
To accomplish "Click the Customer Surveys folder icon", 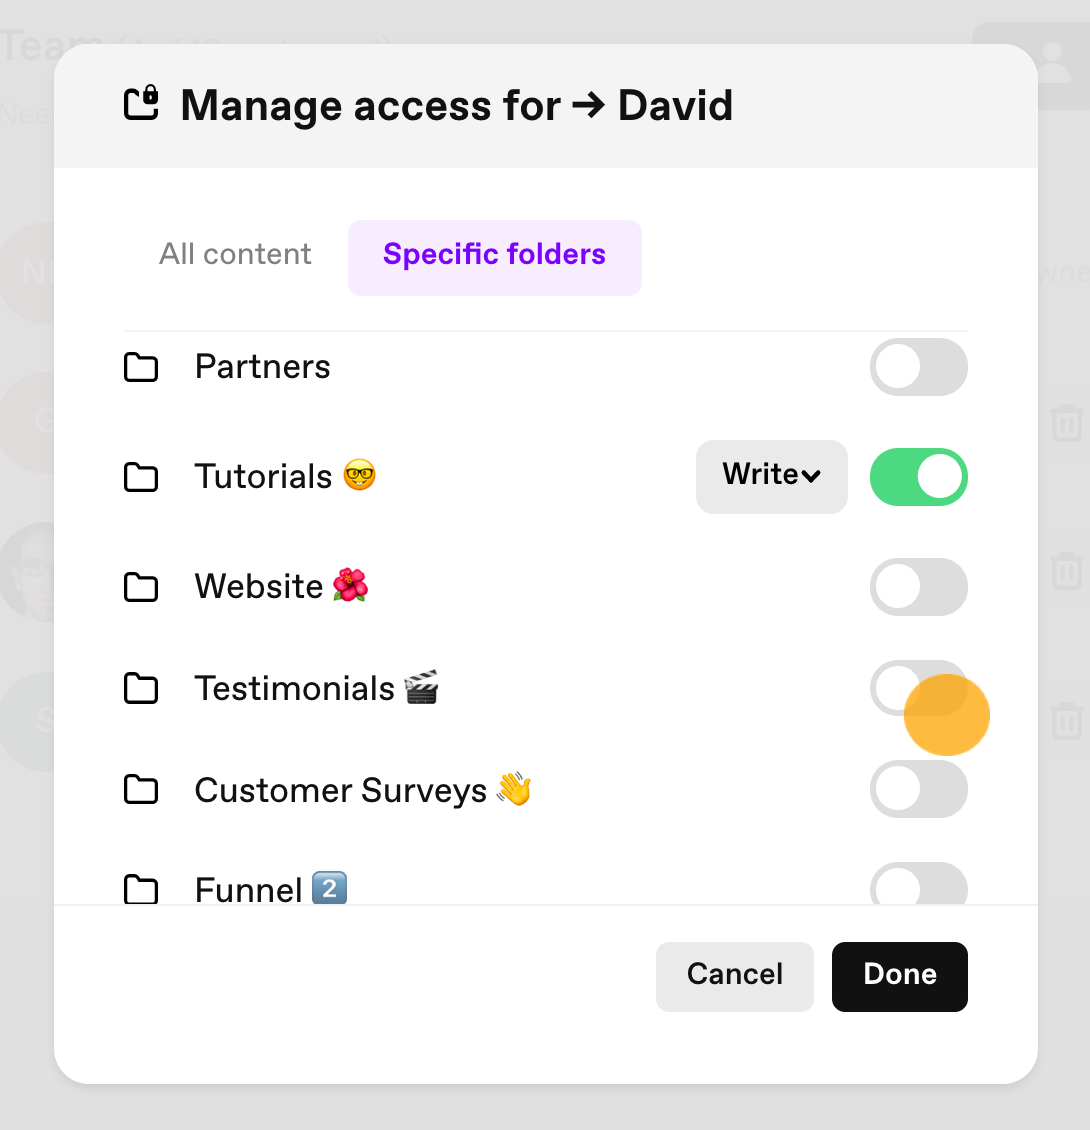I will [141, 789].
